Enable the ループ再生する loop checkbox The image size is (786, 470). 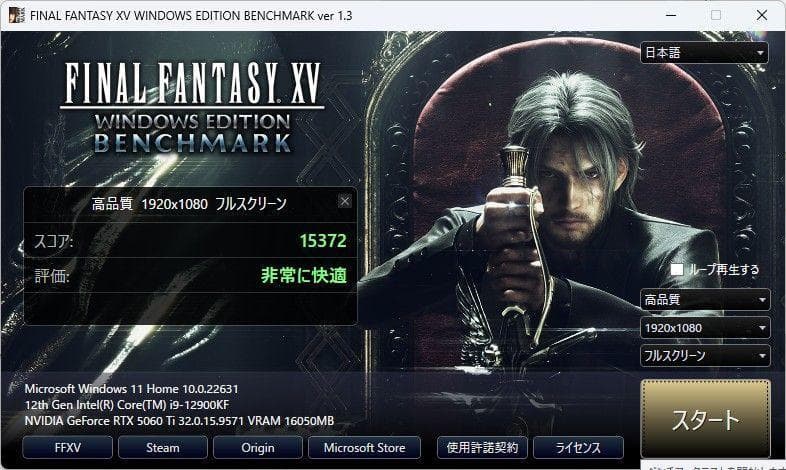click(x=677, y=270)
